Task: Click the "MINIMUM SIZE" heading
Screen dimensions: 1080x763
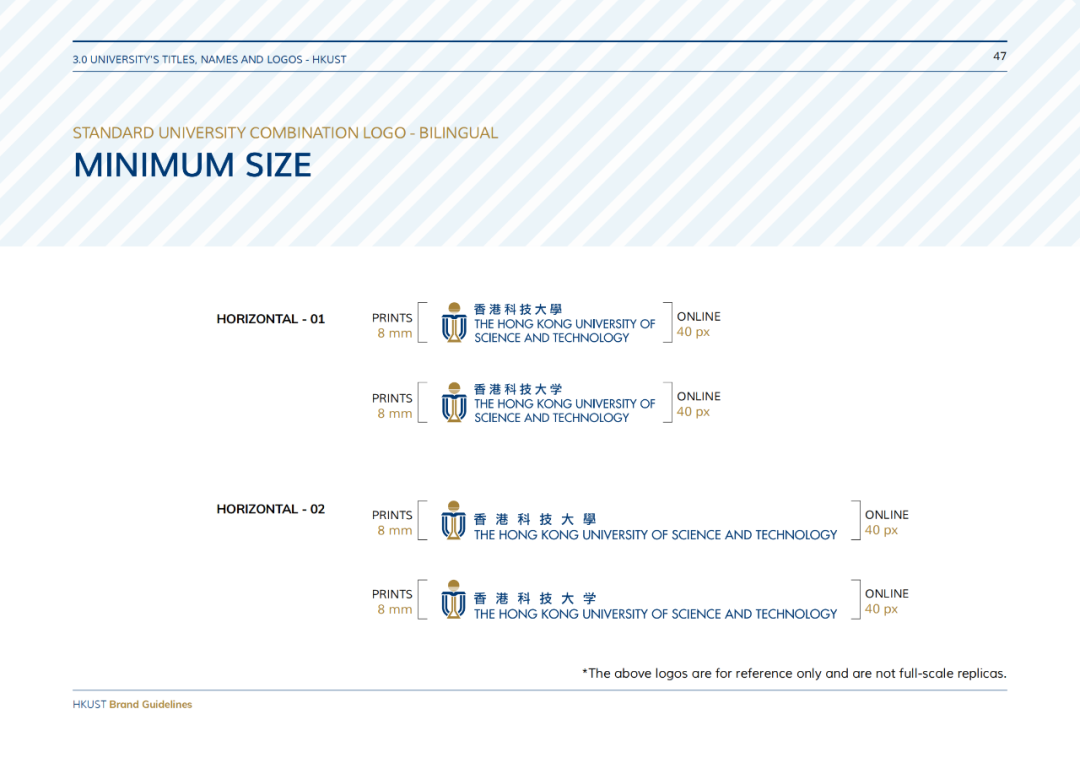Action: pos(192,165)
